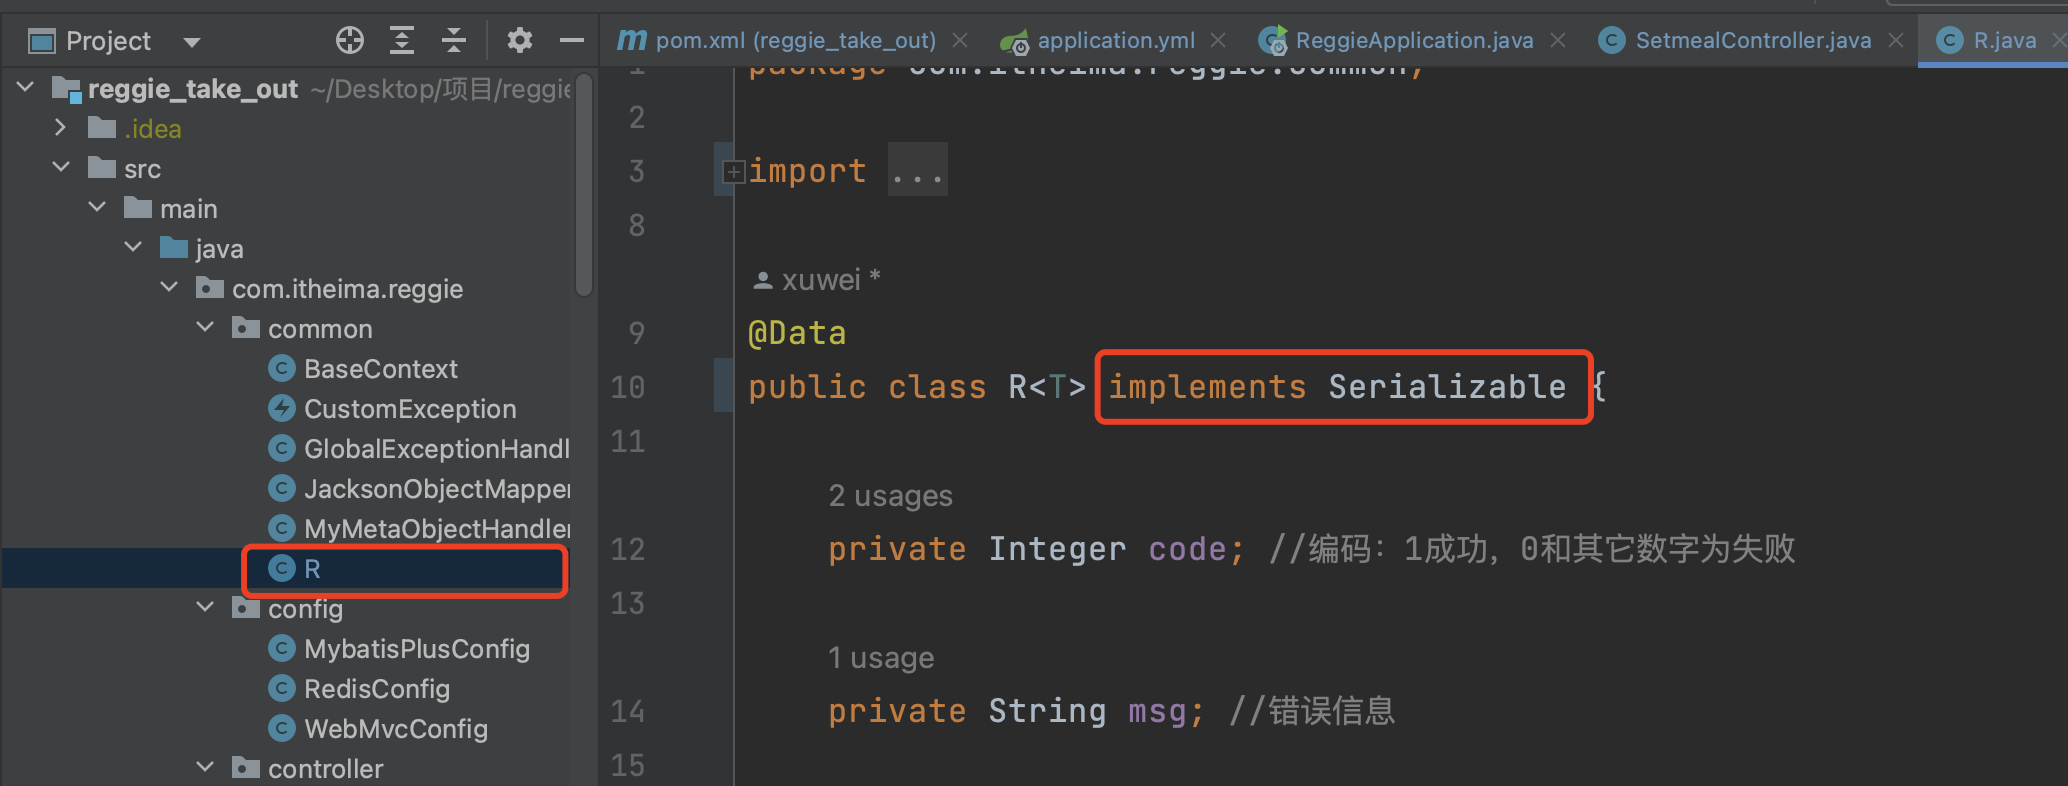Open RedisConfig in the project tree
Viewport: 2068px width, 786px height.
[376, 689]
